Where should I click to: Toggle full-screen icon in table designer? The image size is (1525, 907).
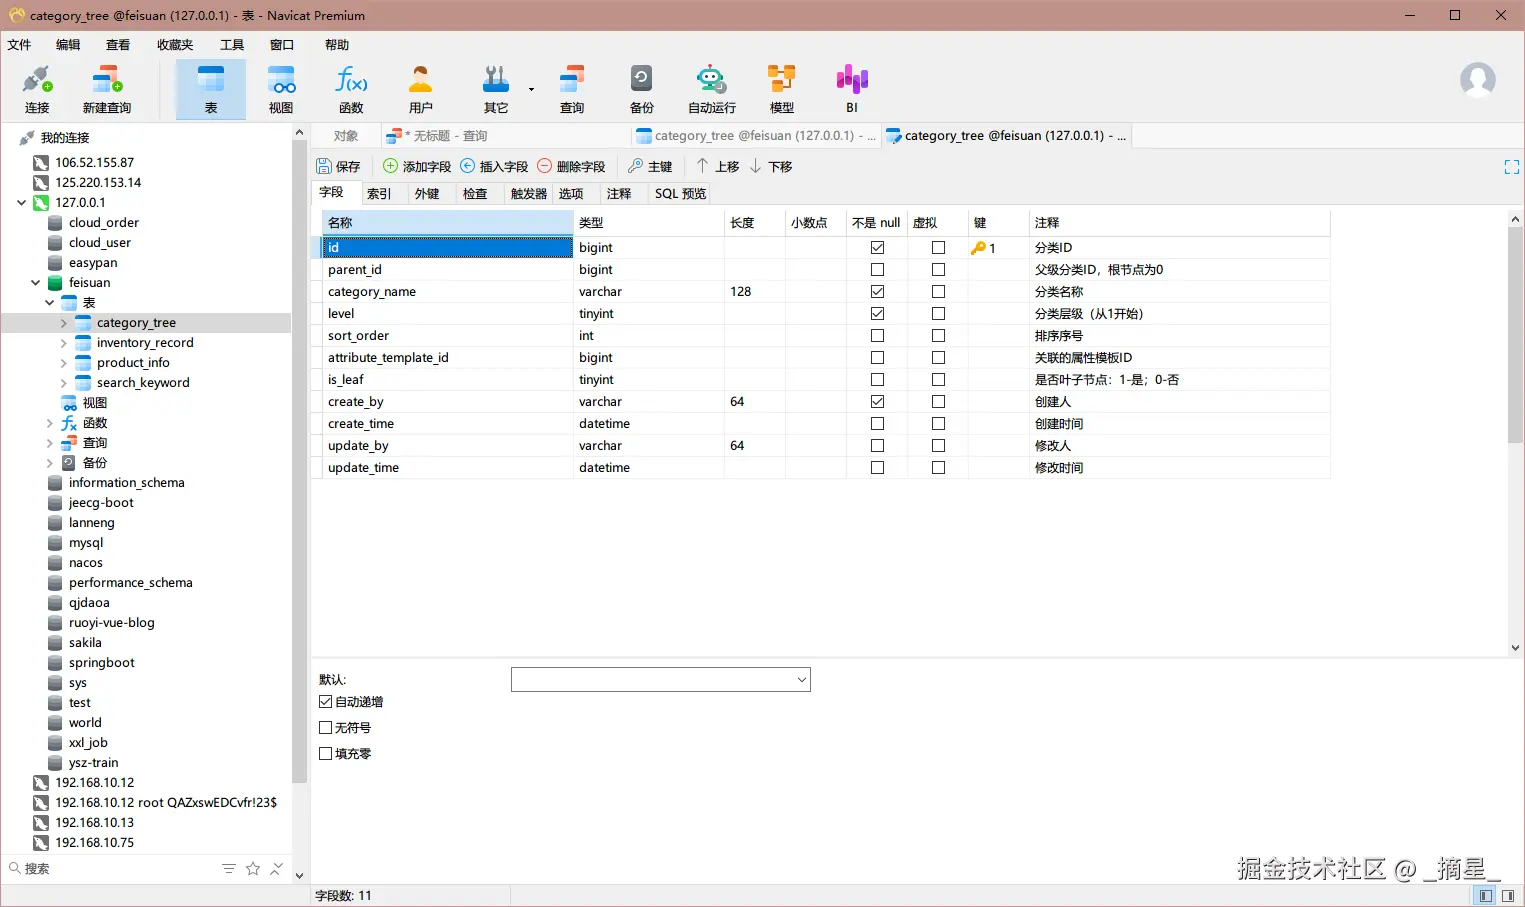click(x=1512, y=167)
